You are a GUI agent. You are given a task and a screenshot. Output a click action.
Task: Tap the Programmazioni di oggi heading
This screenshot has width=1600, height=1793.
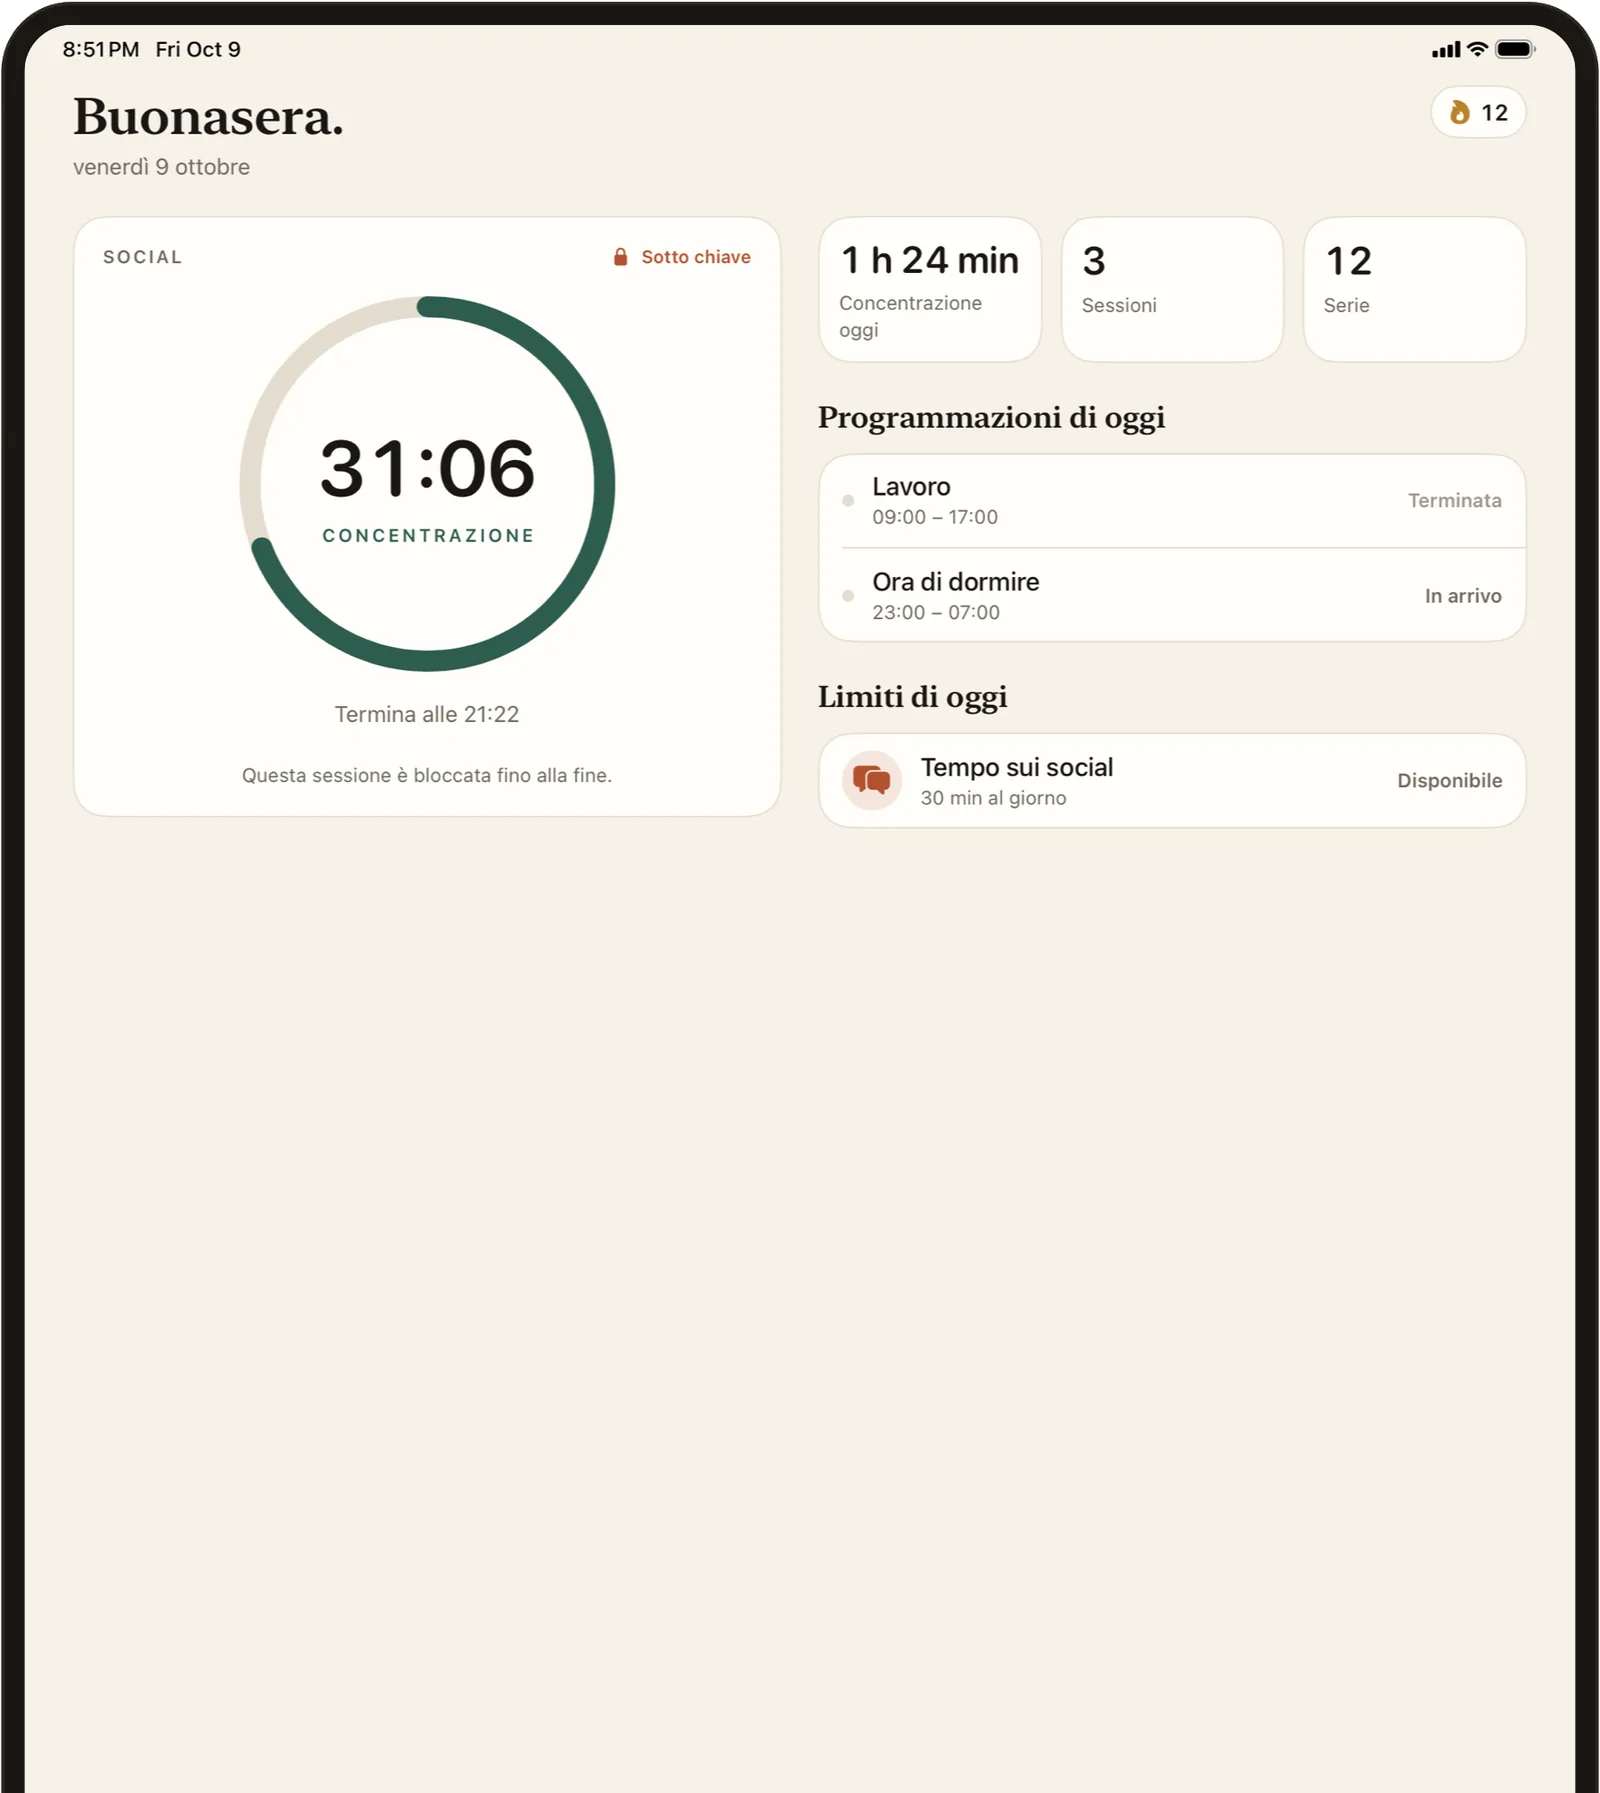pos(991,418)
